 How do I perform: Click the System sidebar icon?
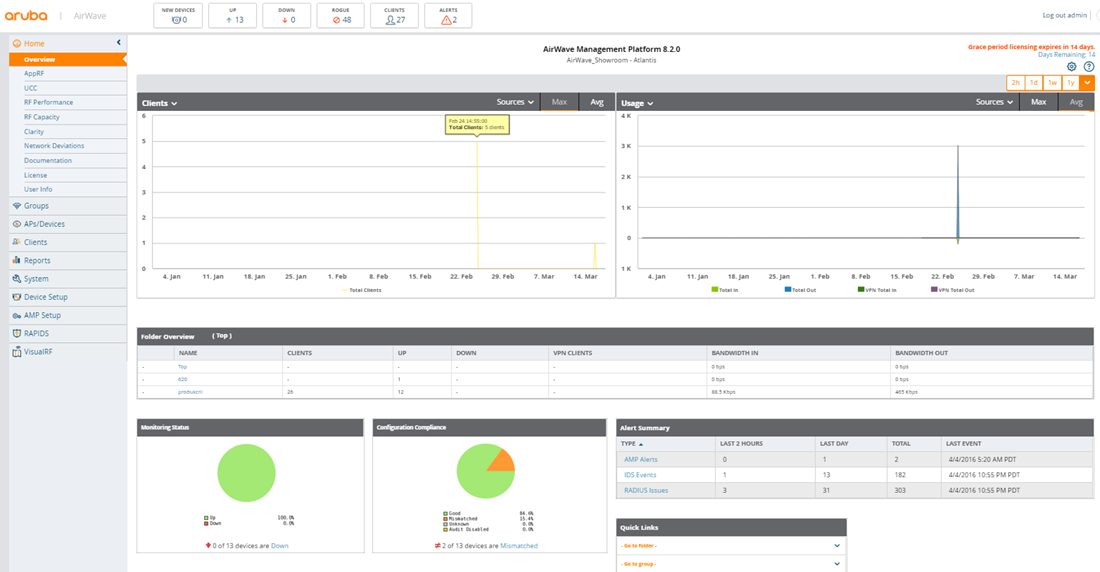pyautogui.click(x=17, y=279)
